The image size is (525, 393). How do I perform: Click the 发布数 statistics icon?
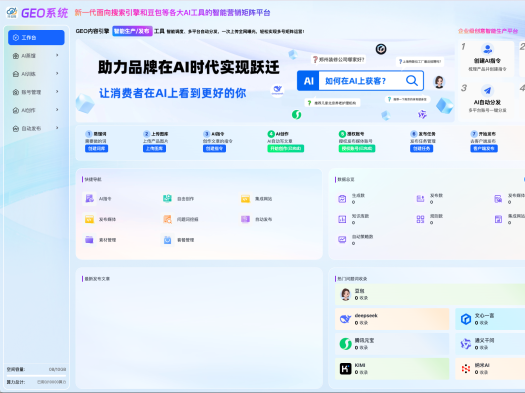(420, 199)
